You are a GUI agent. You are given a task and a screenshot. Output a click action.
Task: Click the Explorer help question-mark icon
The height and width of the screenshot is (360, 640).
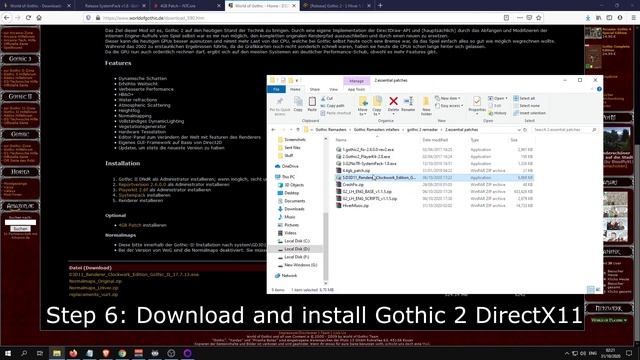pos(599,89)
